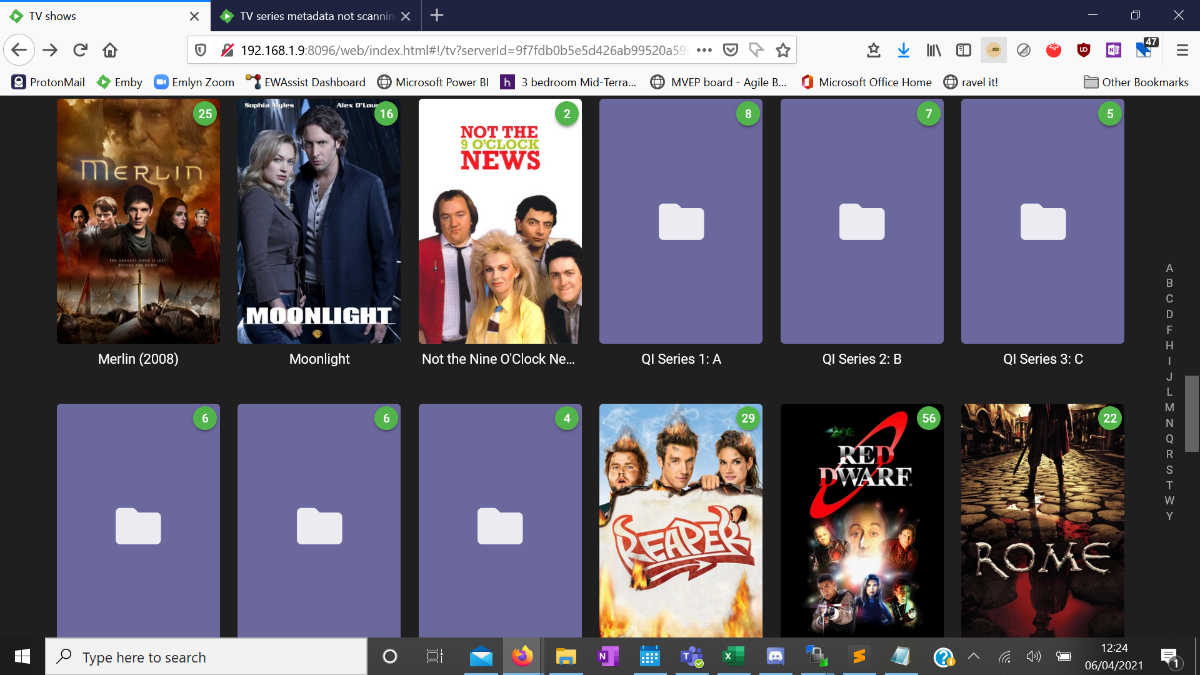Viewport: 1200px width, 675px height.
Task: Expand the Other Bookmarks folder
Action: click(1136, 82)
